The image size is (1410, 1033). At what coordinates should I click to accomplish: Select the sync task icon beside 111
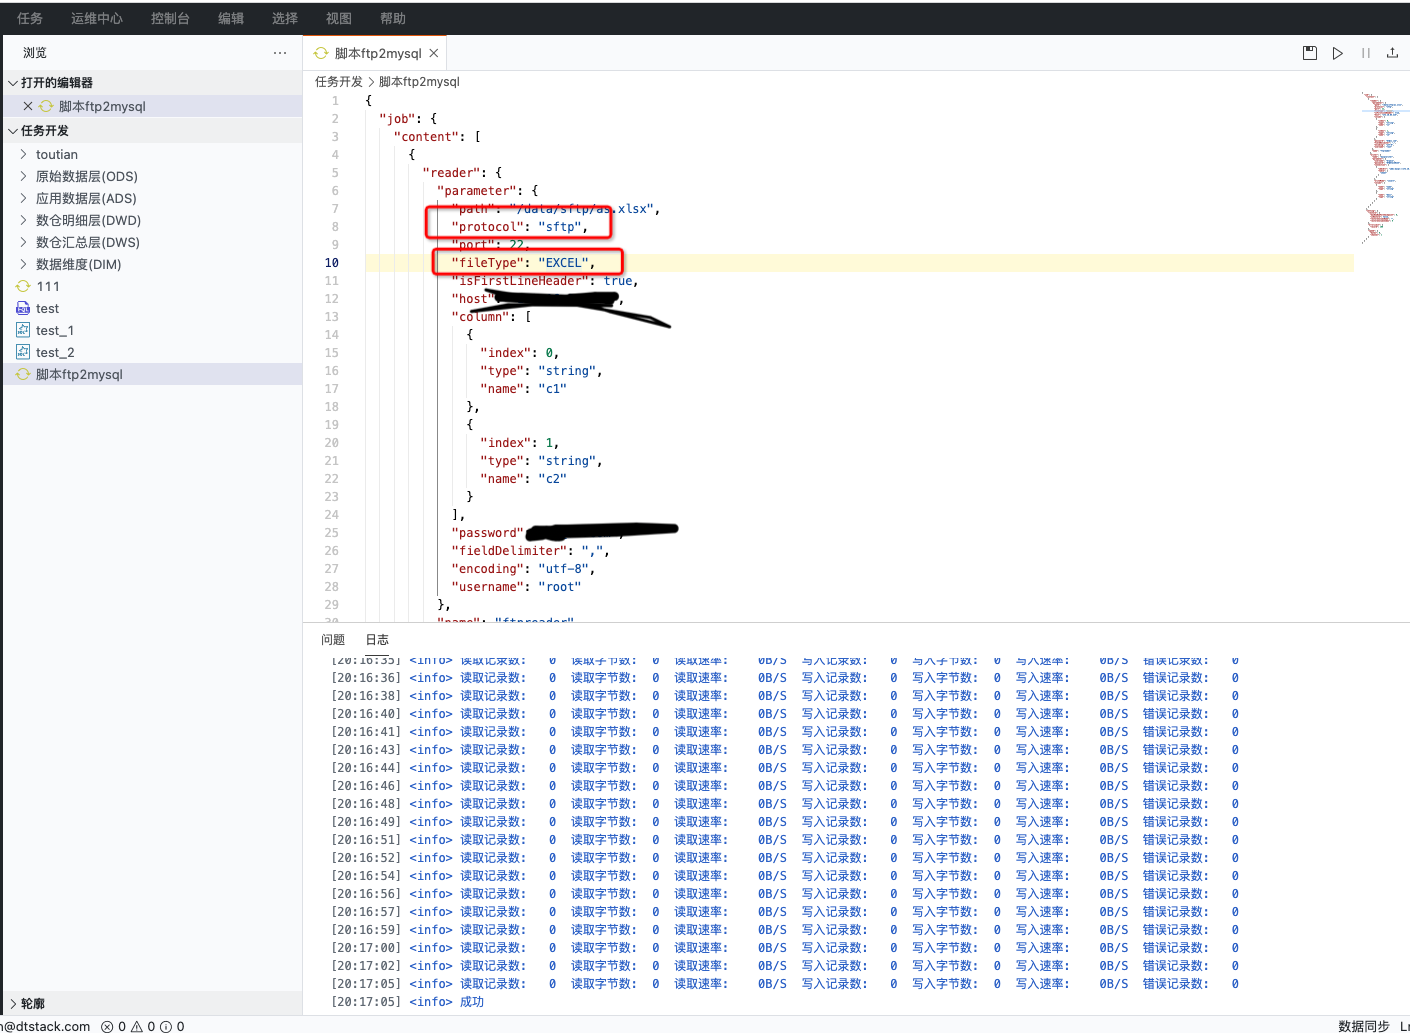tap(22, 286)
